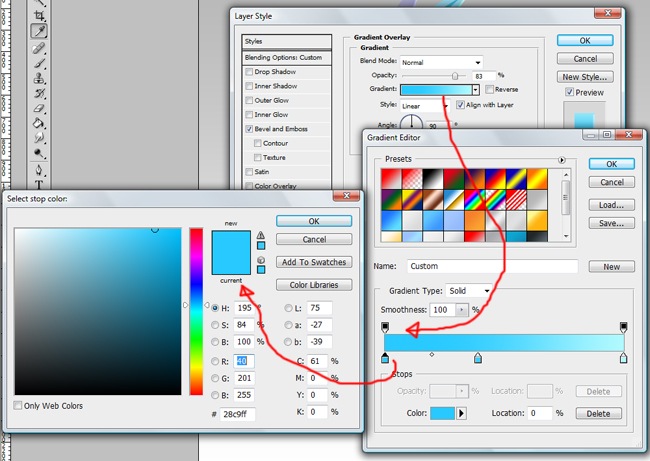Enable the Drop Shadow checkbox
This screenshot has width=650, height=461.
[x=249, y=72]
